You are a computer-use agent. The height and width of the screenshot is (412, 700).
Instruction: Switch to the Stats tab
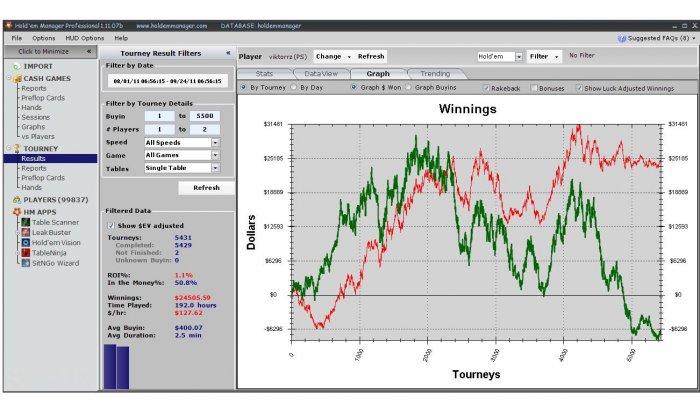pos(264,74)
